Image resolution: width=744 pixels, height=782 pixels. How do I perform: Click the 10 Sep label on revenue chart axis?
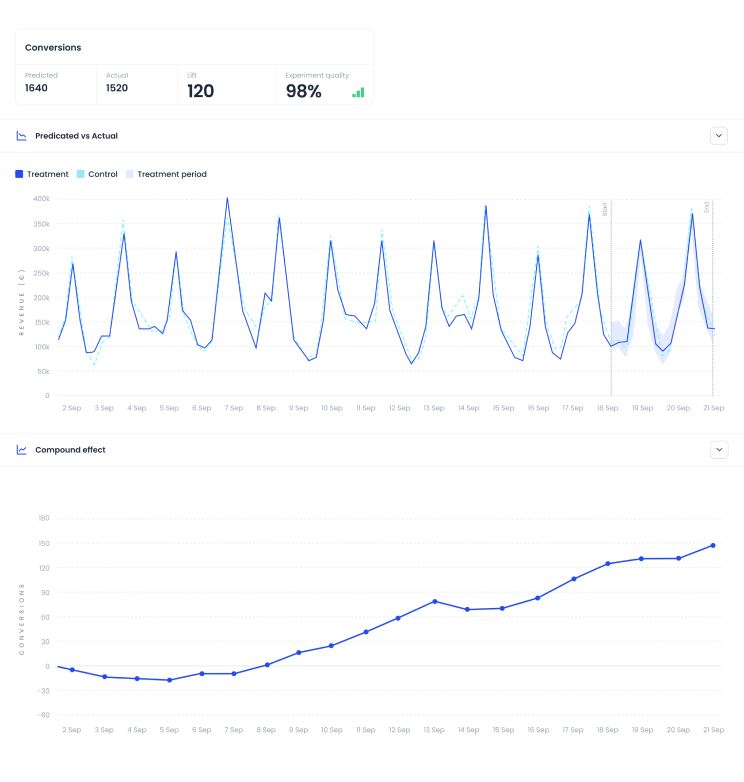(x=332, y=408)
